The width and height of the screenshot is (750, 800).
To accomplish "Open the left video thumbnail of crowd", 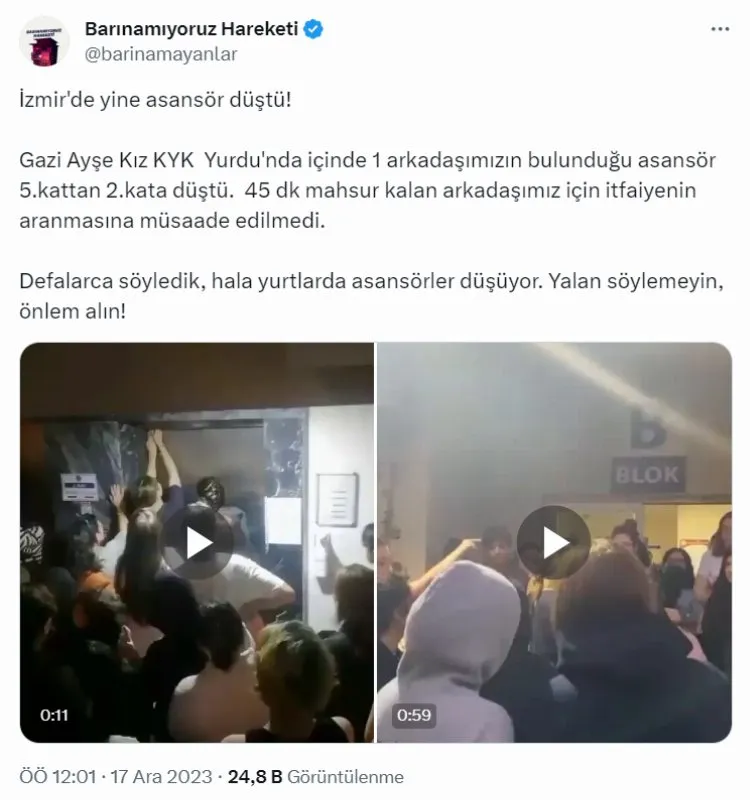I will coord(196,542).
